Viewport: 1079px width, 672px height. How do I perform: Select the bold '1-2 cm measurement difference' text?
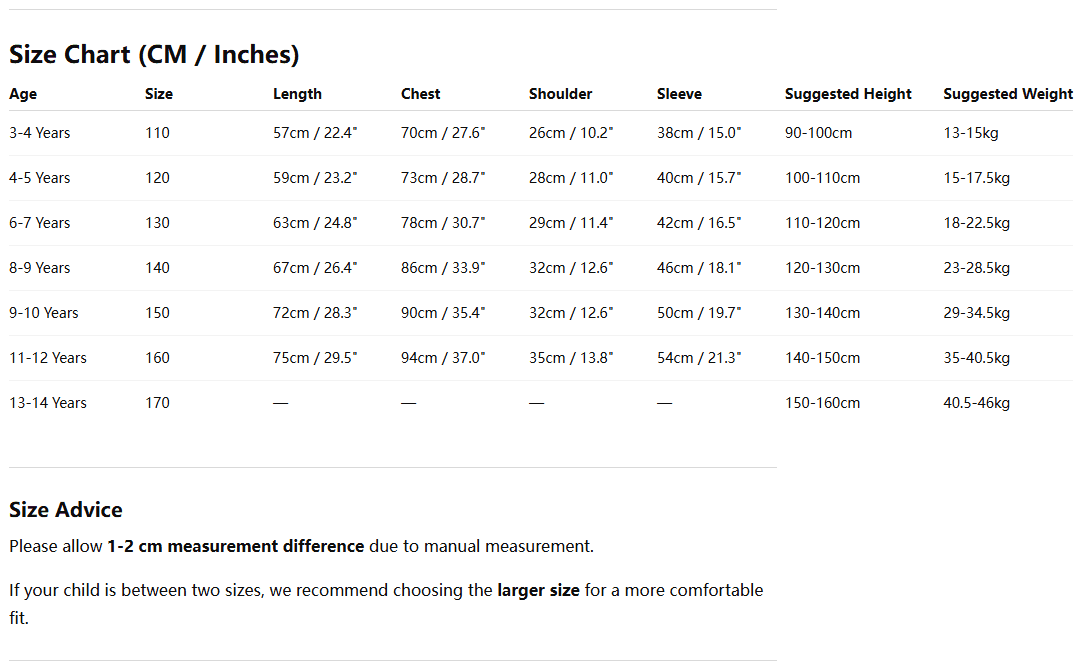click(235, 546)
